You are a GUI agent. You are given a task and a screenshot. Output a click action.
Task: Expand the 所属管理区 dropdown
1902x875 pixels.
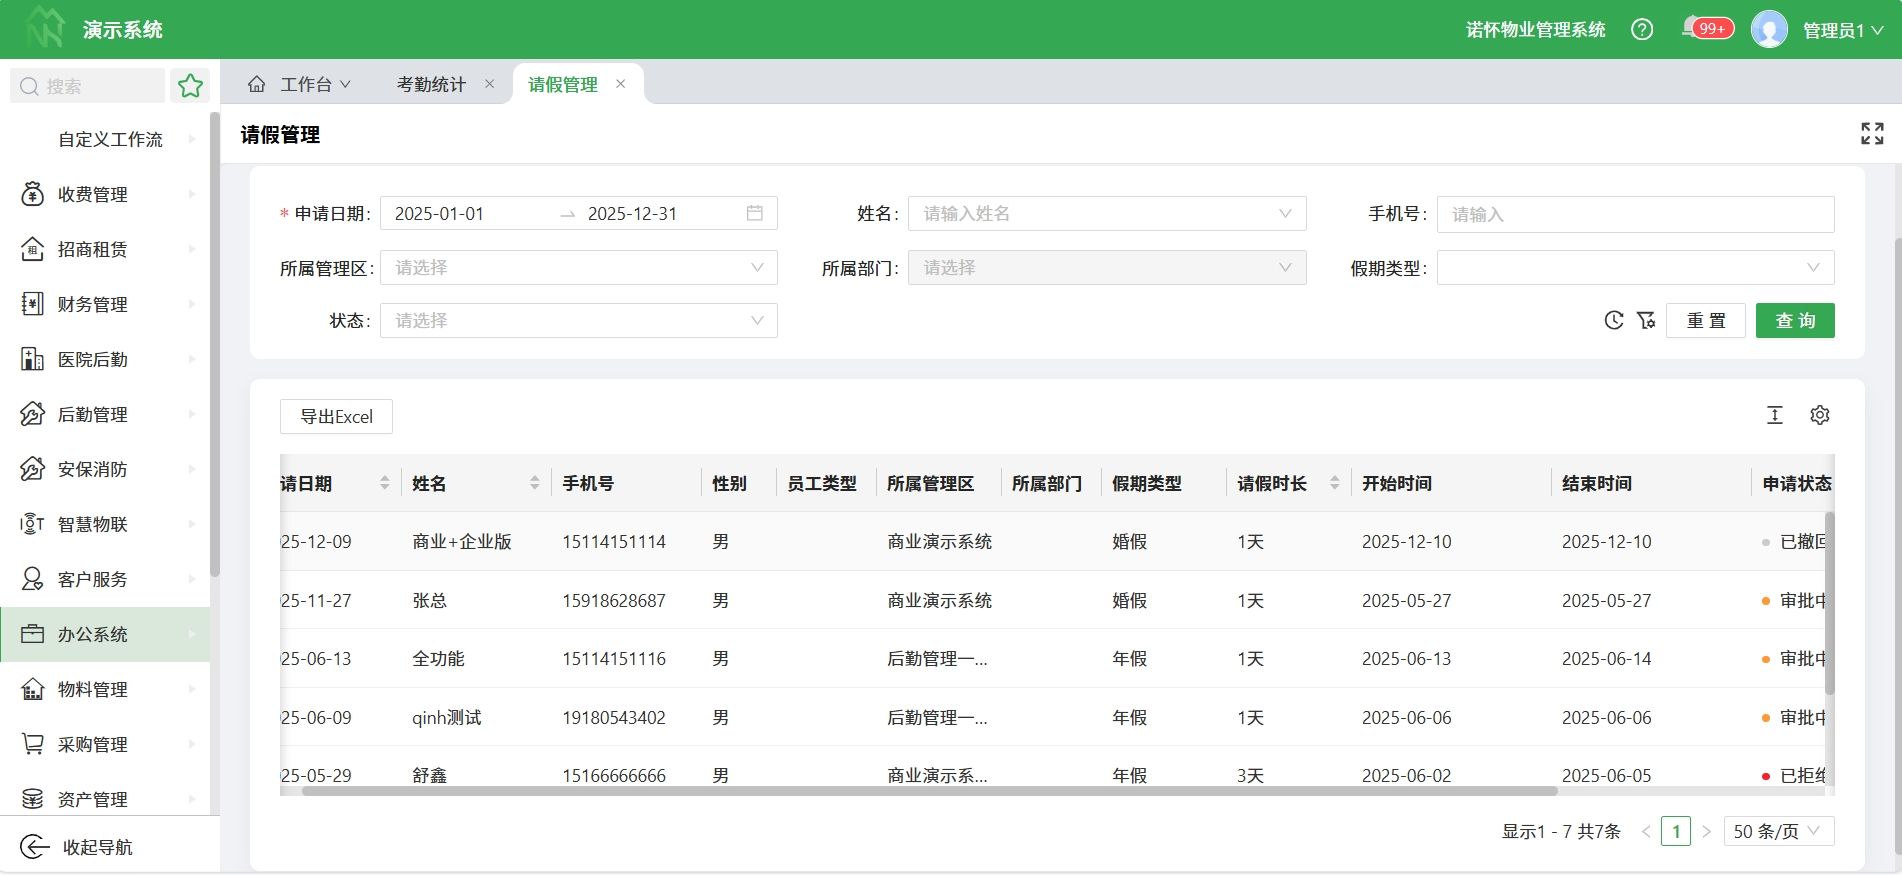coord(578,268)
